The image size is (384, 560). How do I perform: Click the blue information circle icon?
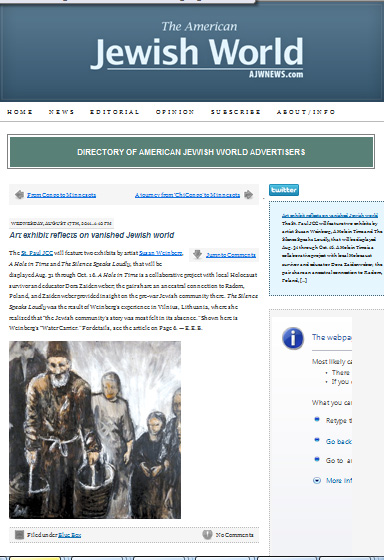tap(293, 338)
